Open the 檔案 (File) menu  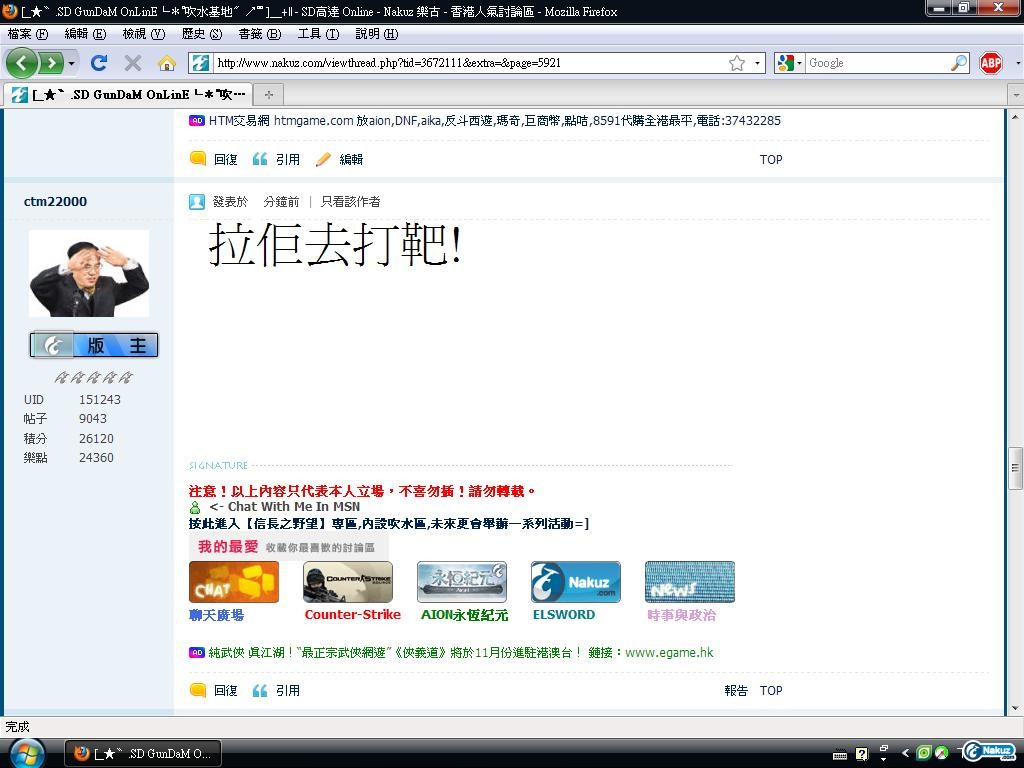(x=27, y=34)
